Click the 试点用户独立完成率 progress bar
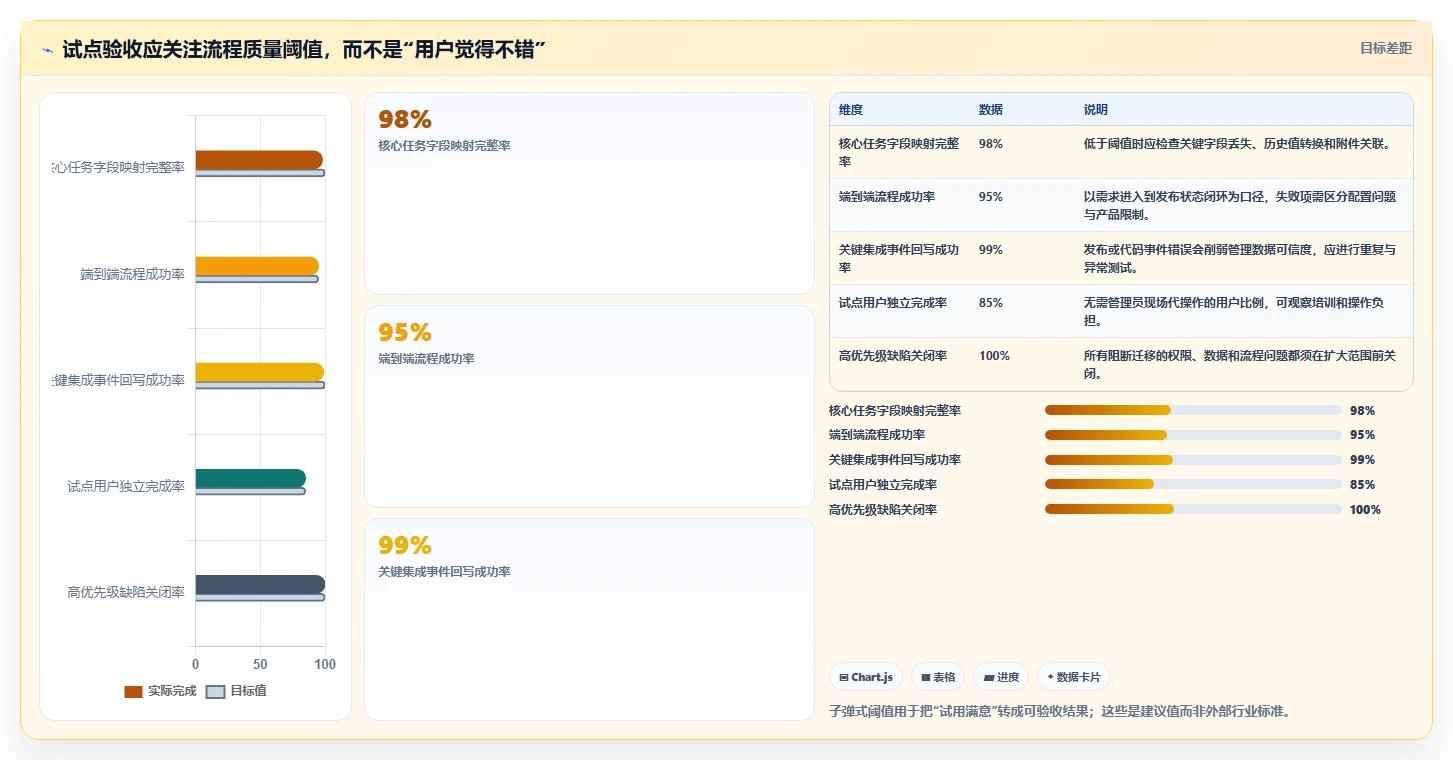 1193,484
